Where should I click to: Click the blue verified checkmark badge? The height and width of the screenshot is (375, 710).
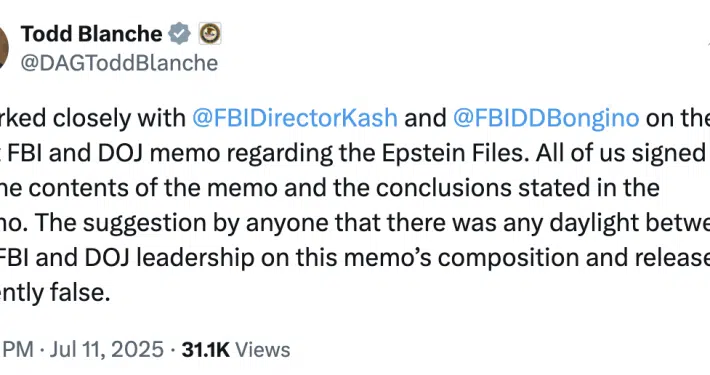click(180, 34)
